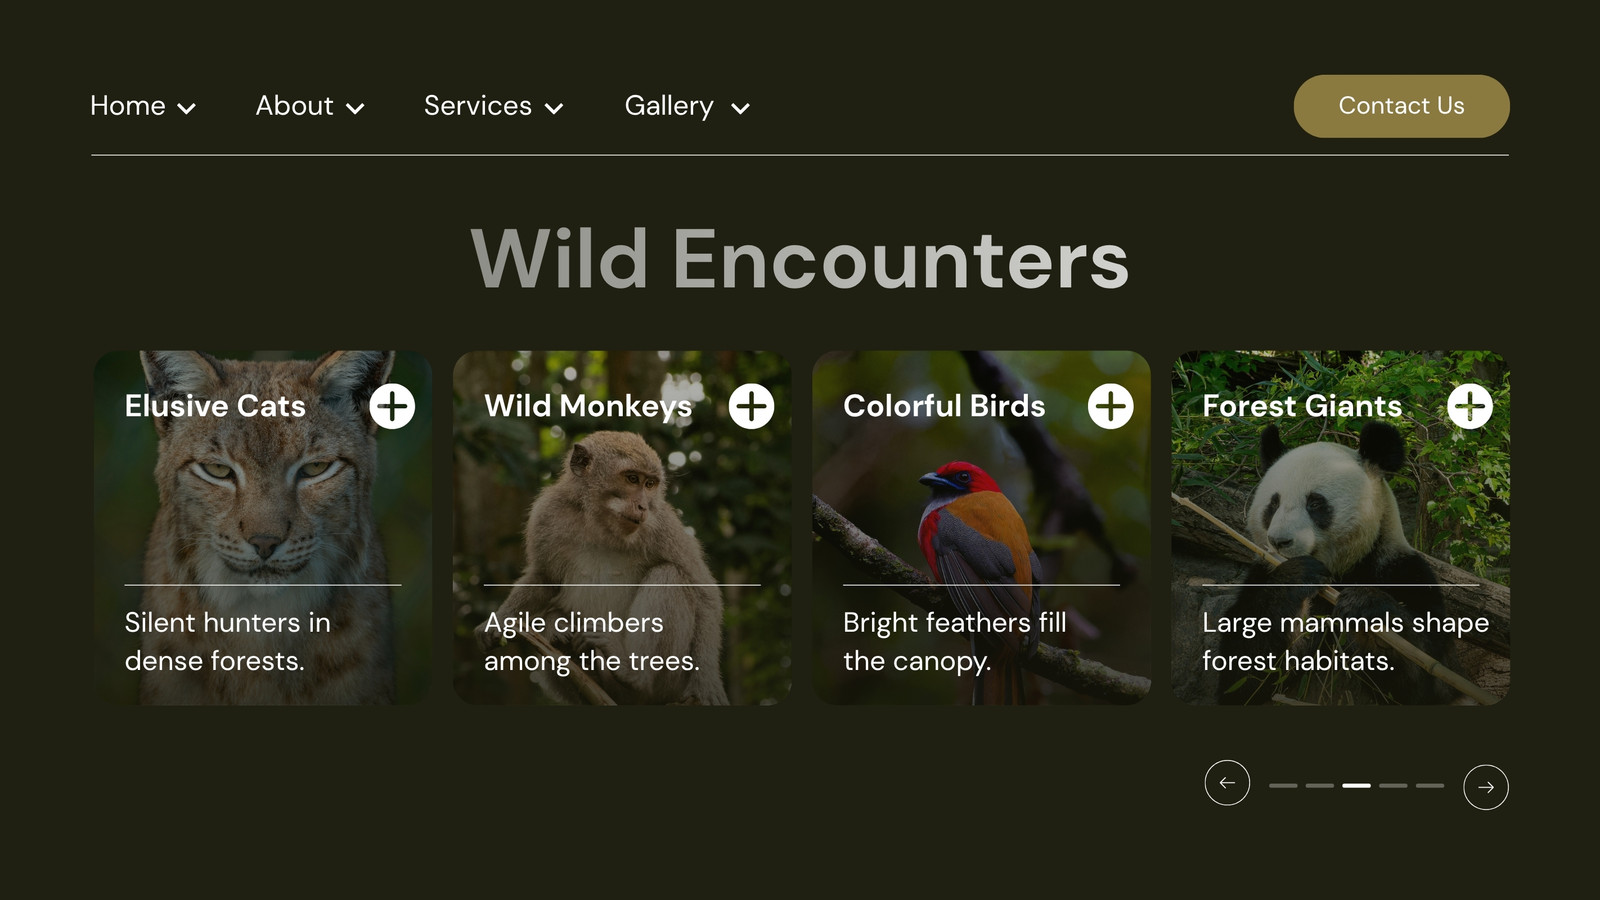Image resolution: width=1600 pixels, height=900 pixels.
Task: Open the Colorful Birds photo card
Action: (981, 528)
